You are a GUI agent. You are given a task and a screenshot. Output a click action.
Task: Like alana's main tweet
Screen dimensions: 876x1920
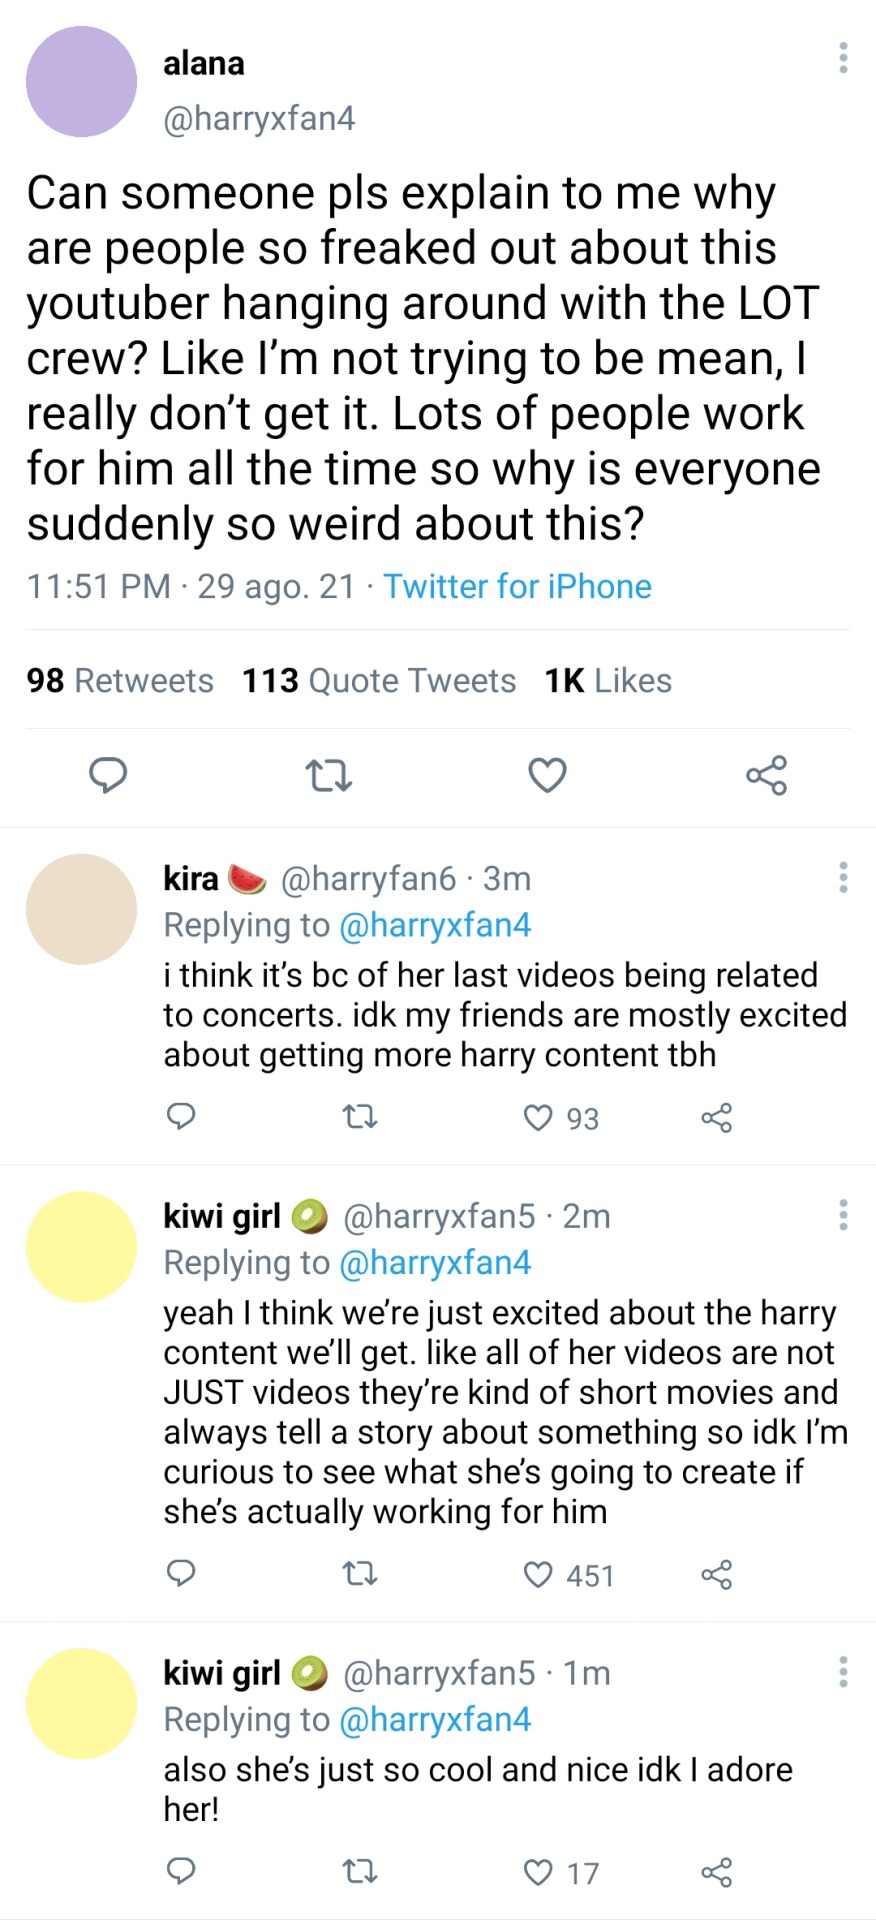[x=547, y=775]
